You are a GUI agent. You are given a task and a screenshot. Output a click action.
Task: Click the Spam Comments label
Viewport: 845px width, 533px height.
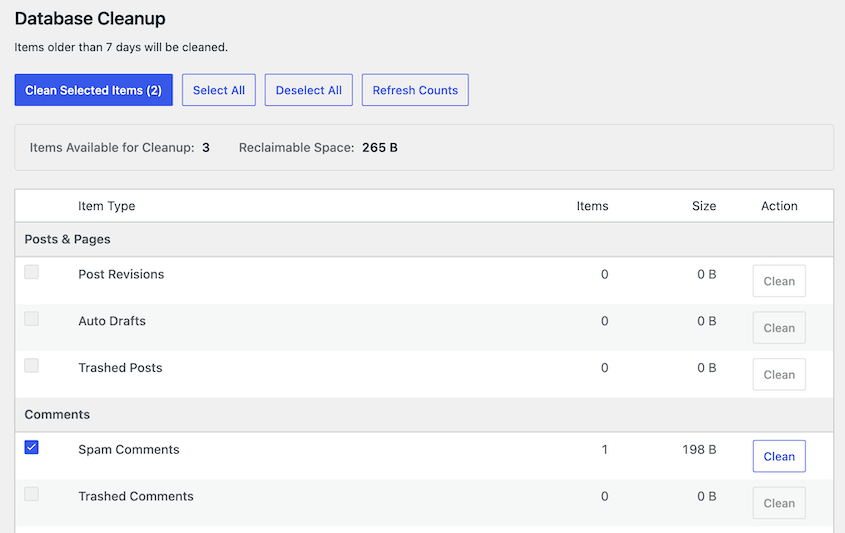(x=129, y=449)
